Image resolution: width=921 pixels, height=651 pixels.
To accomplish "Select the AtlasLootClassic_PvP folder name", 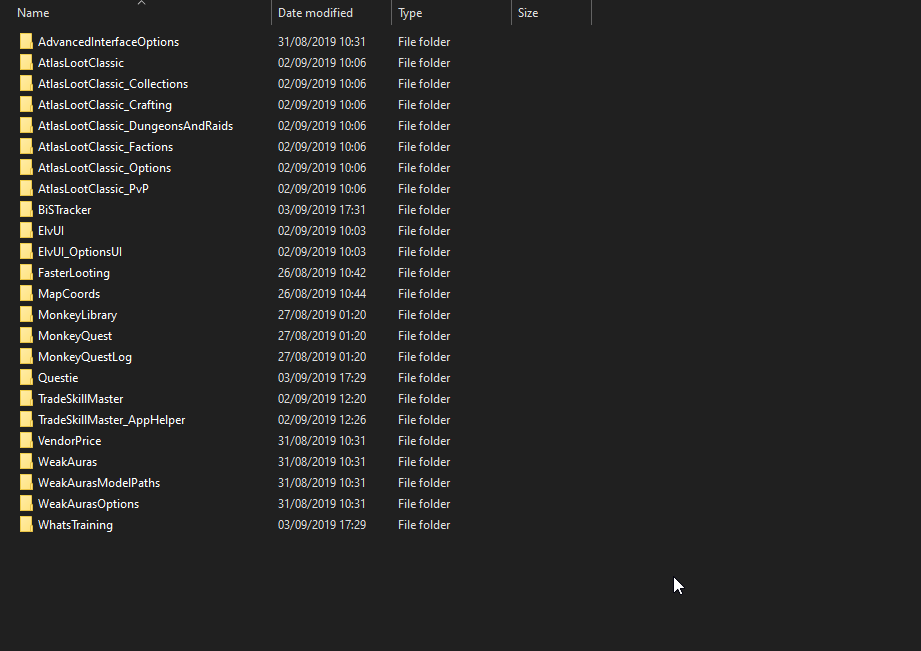I will point(93,189).
